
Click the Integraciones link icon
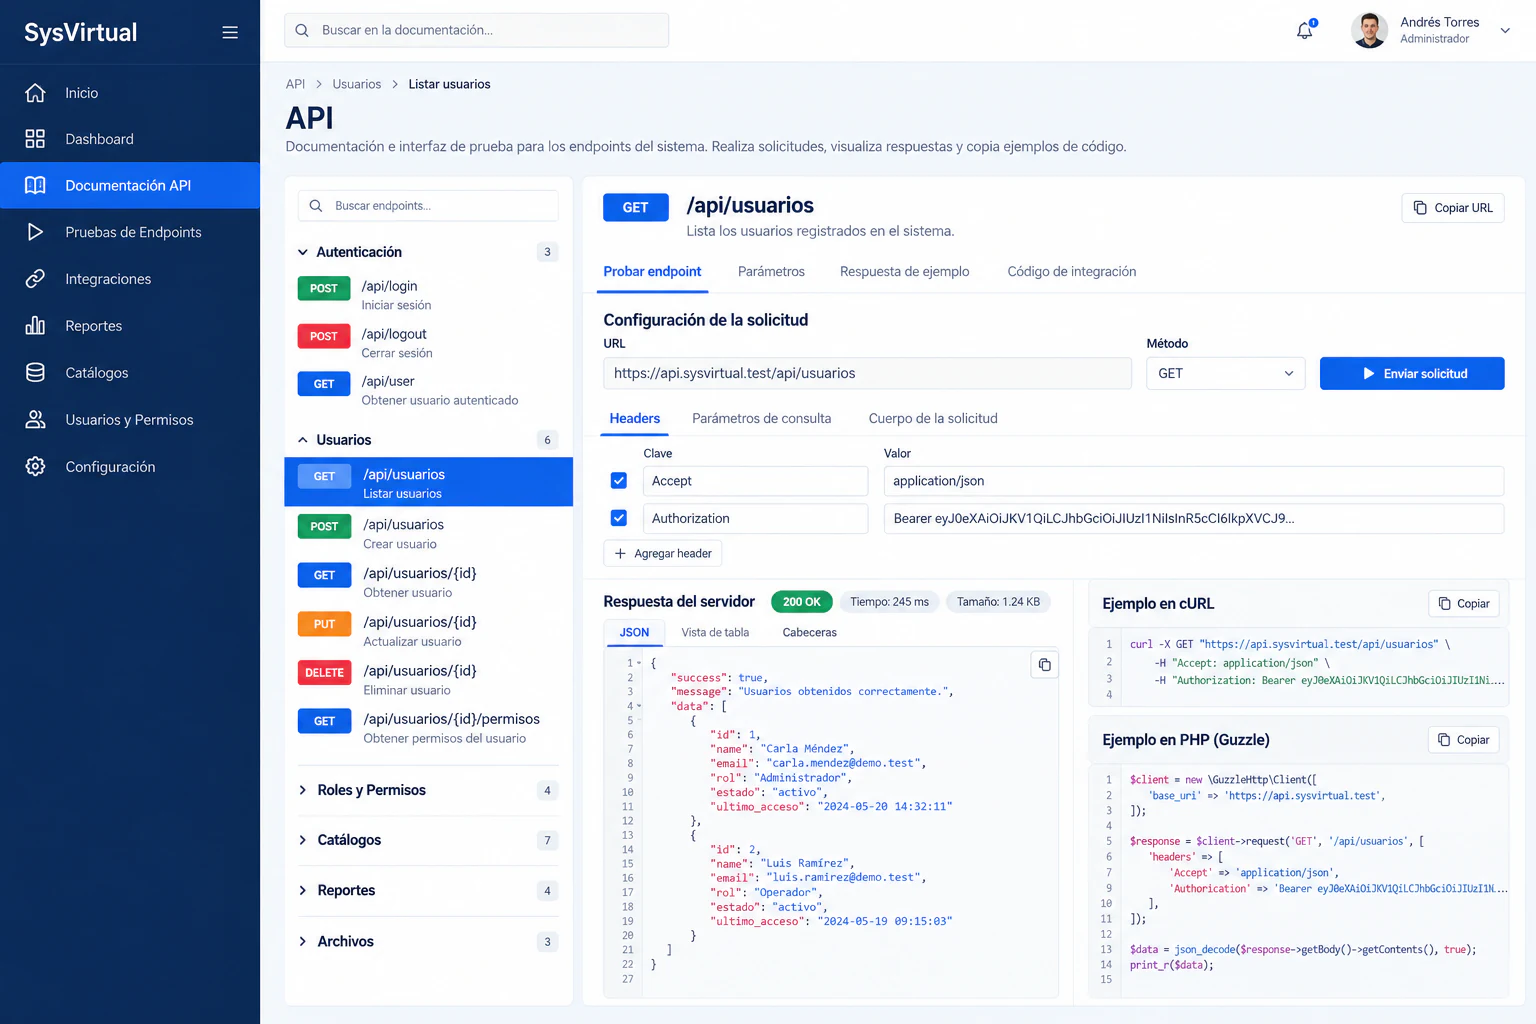35,279
